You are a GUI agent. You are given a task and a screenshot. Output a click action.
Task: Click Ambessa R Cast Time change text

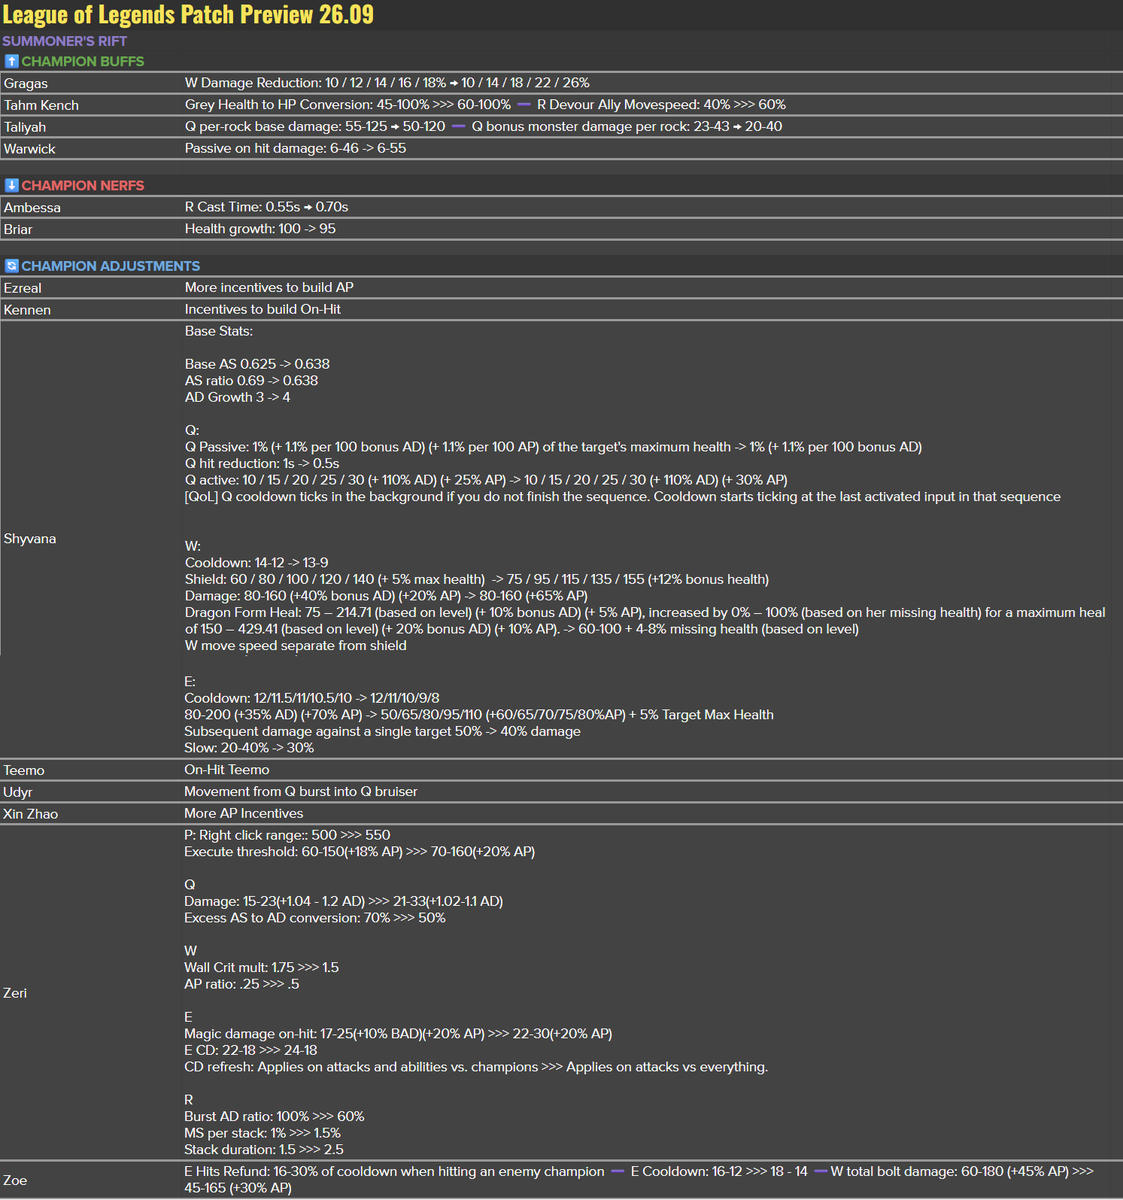[x=267, y=207]
